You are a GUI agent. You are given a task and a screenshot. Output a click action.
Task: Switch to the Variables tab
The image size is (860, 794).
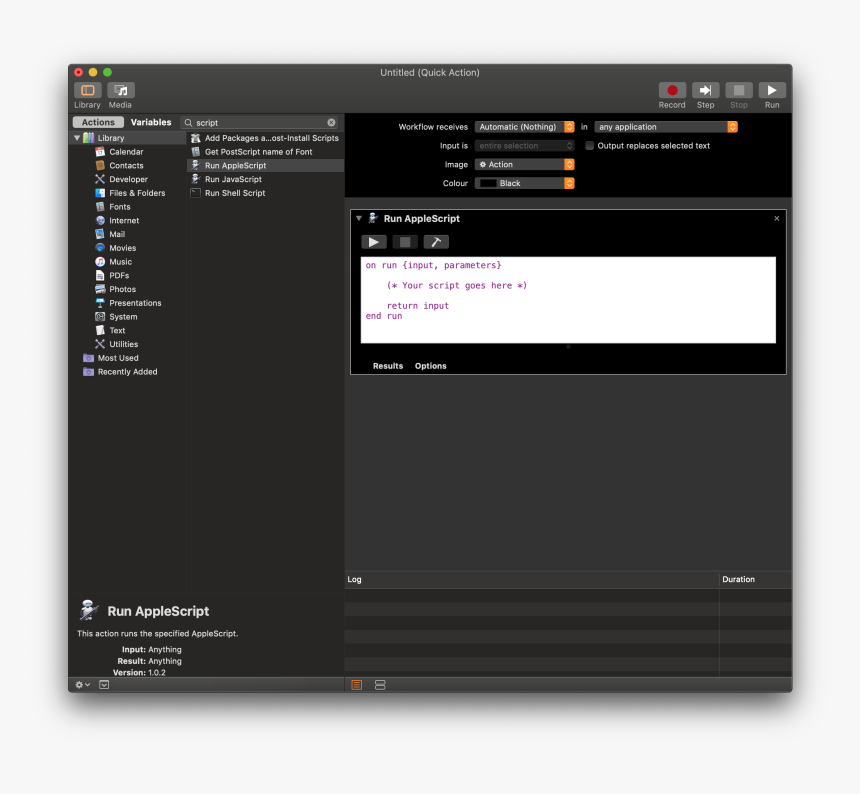point(151,122)
